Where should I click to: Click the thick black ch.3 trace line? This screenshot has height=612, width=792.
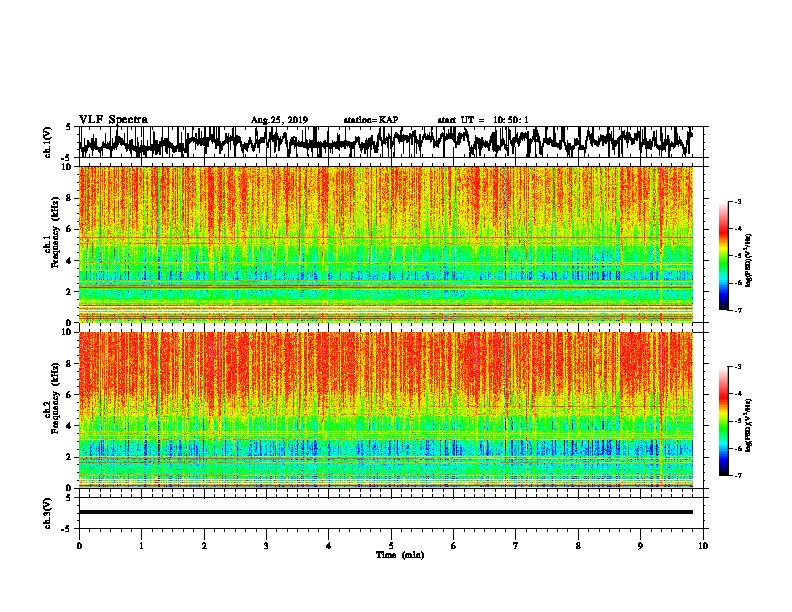[386, 512]
